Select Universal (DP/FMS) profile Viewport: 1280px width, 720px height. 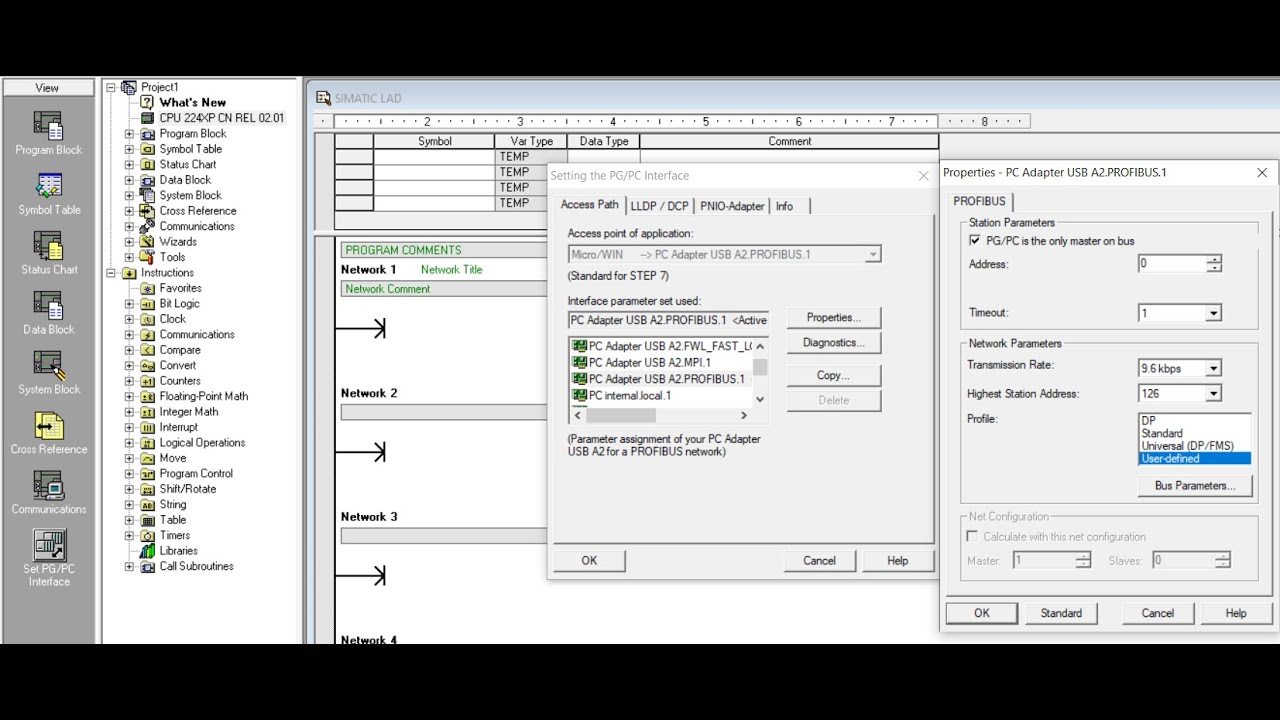pos(1195,446)
